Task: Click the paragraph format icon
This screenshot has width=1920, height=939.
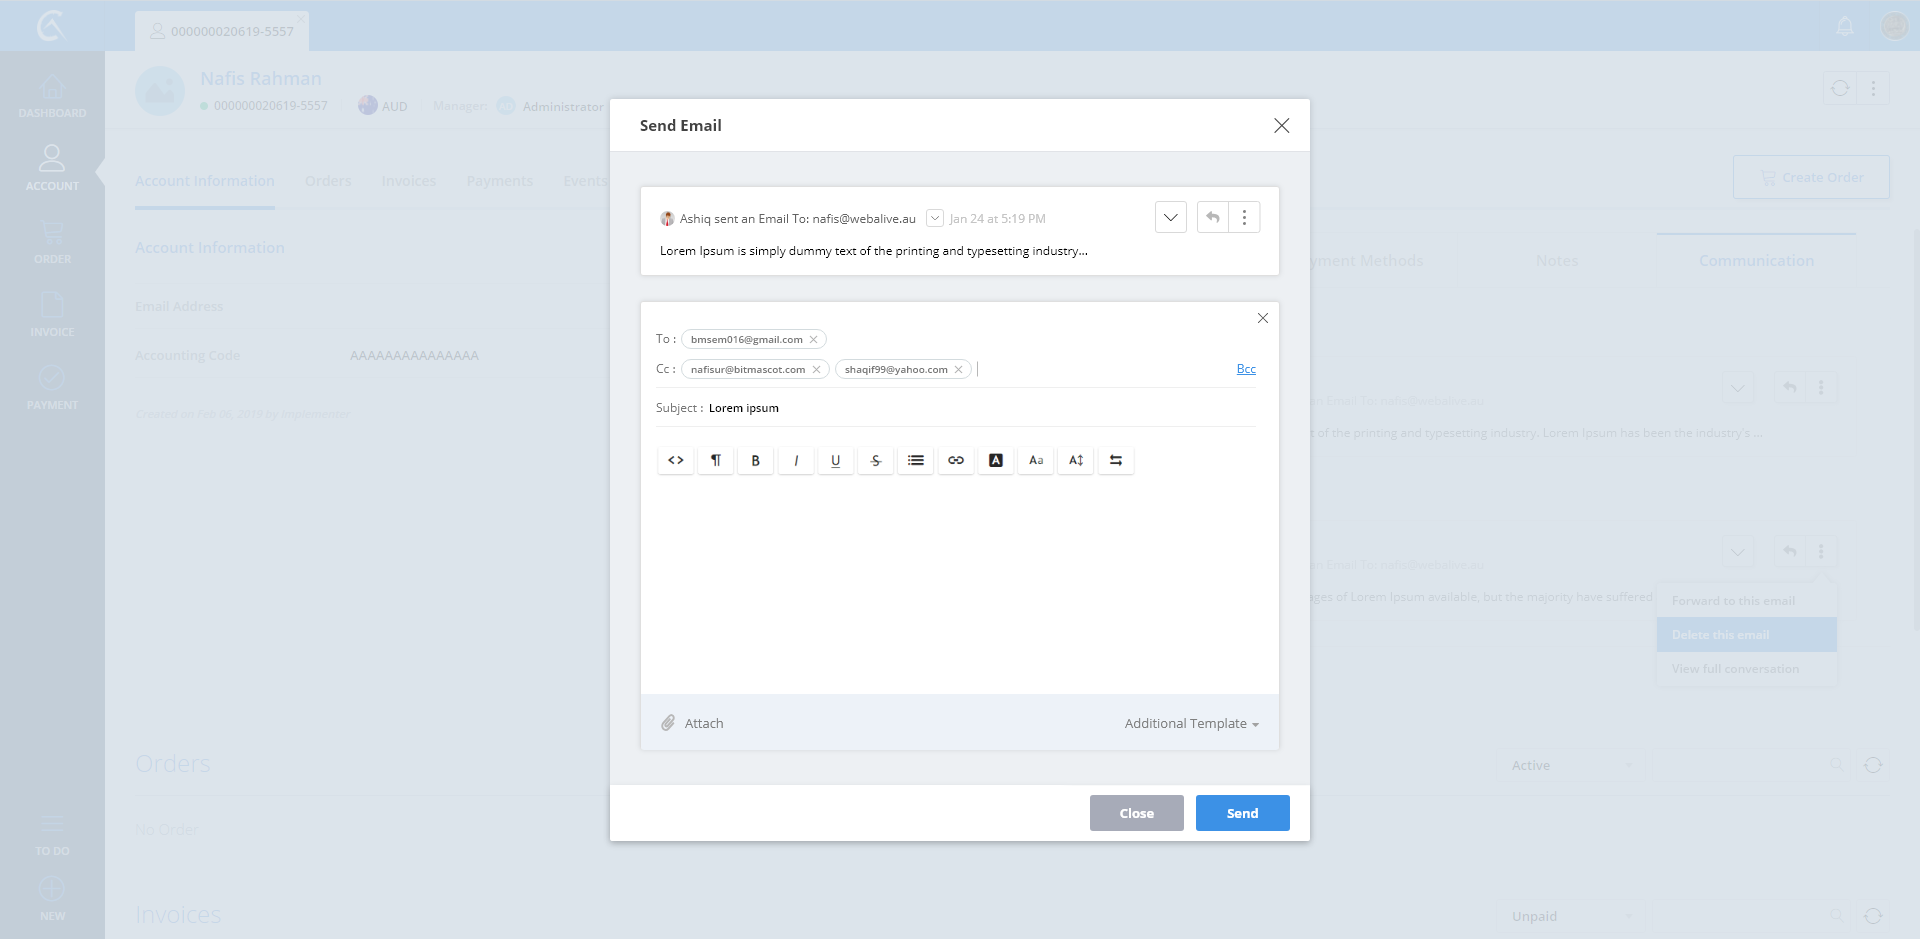Action: (x=715, y=461)
